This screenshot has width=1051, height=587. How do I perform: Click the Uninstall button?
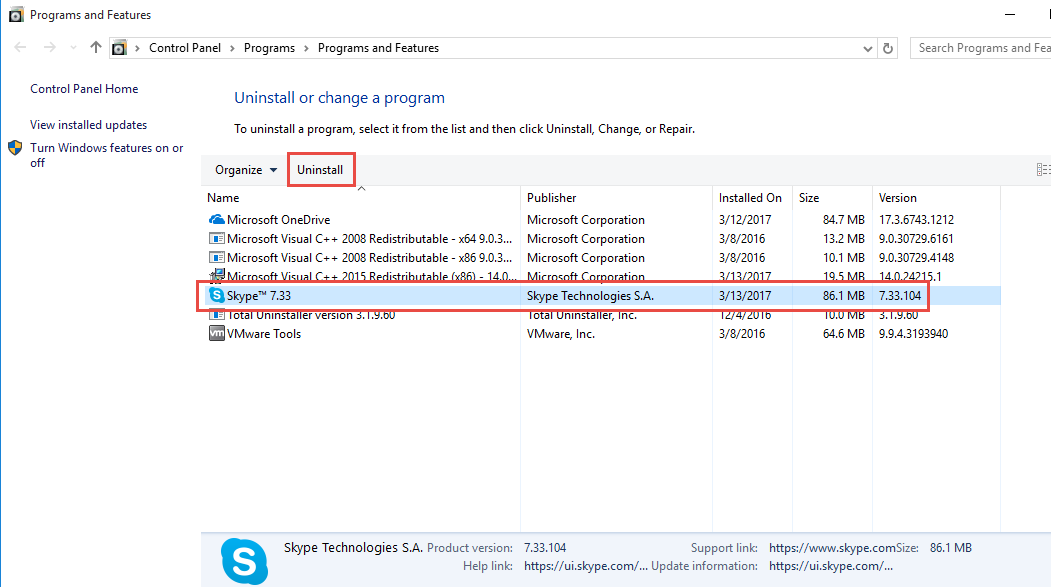(320, 170)
